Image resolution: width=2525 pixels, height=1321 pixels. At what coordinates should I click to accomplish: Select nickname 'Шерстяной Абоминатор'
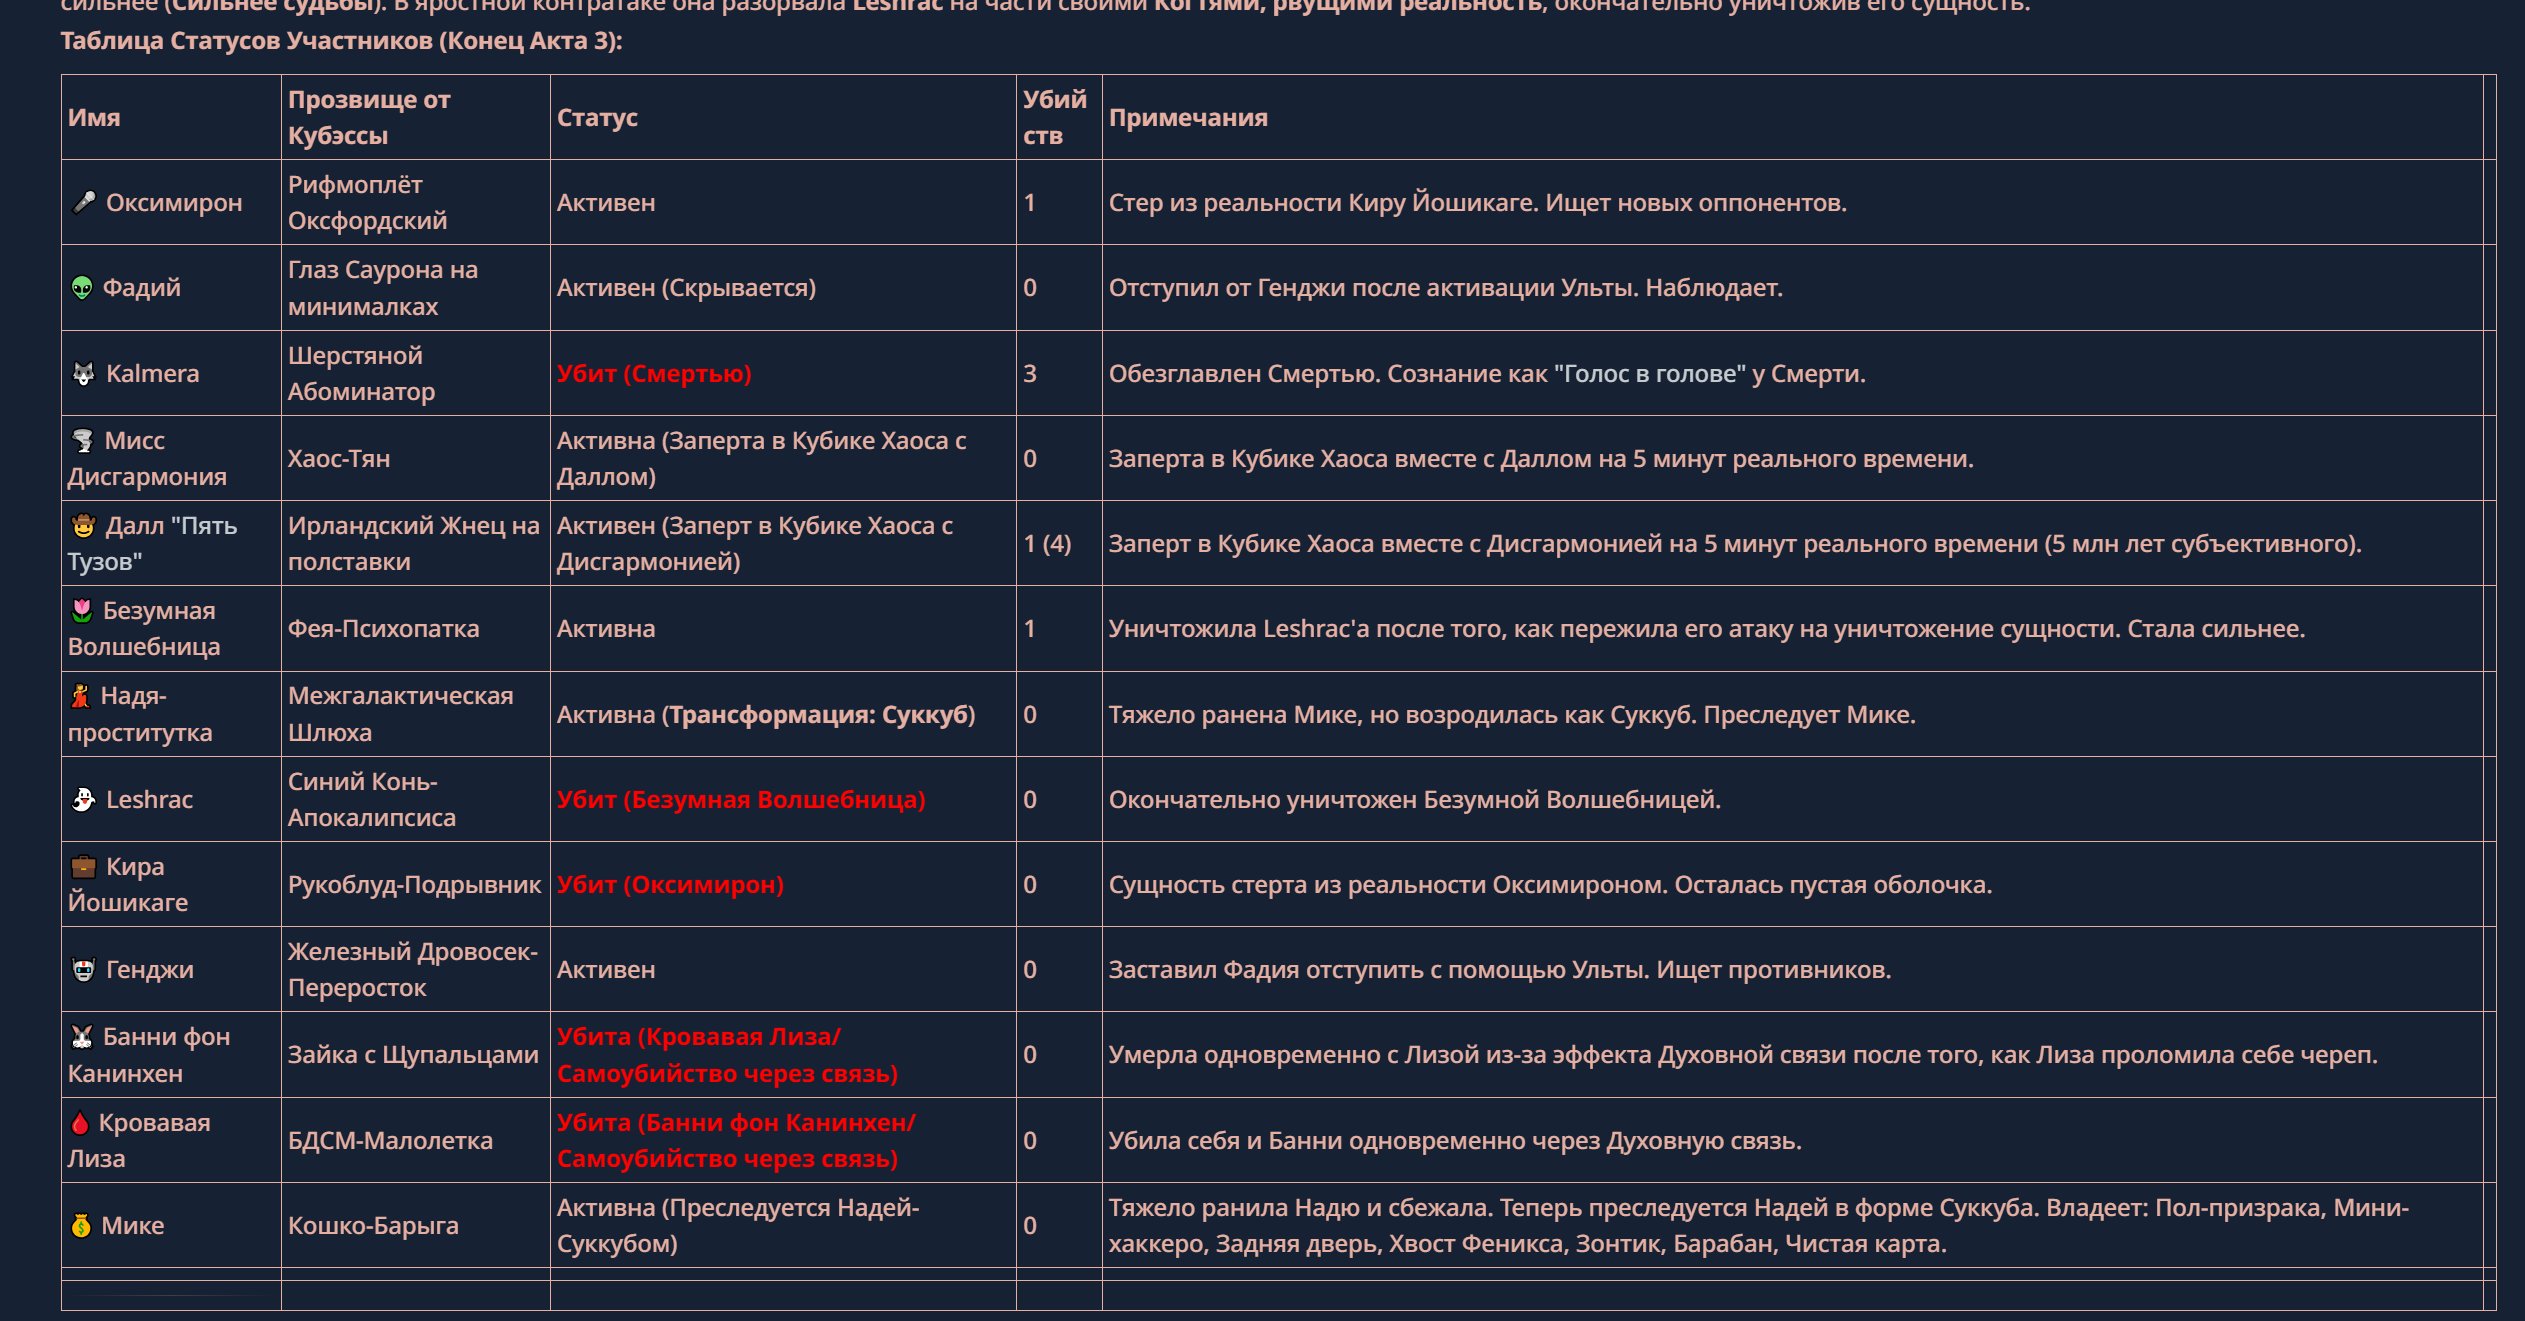tap(362, 374)
